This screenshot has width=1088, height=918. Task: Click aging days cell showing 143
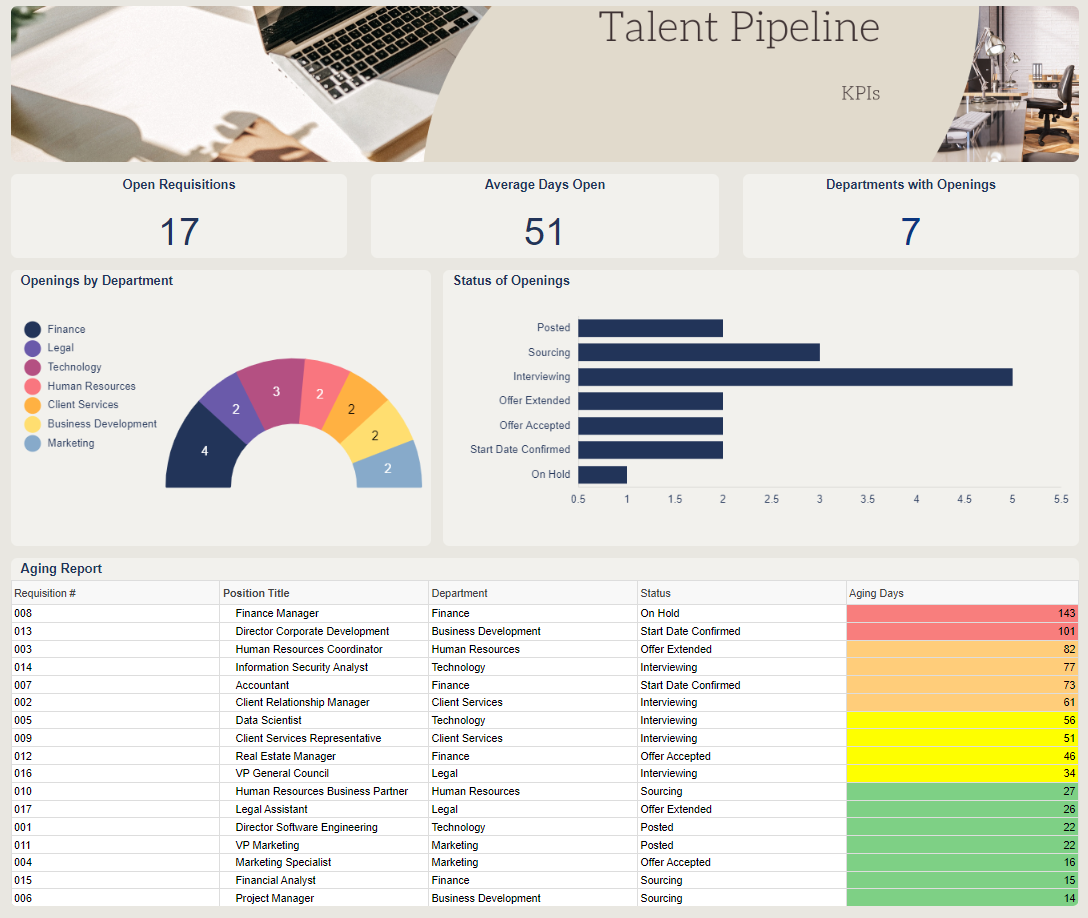click(x=962, y=613)
